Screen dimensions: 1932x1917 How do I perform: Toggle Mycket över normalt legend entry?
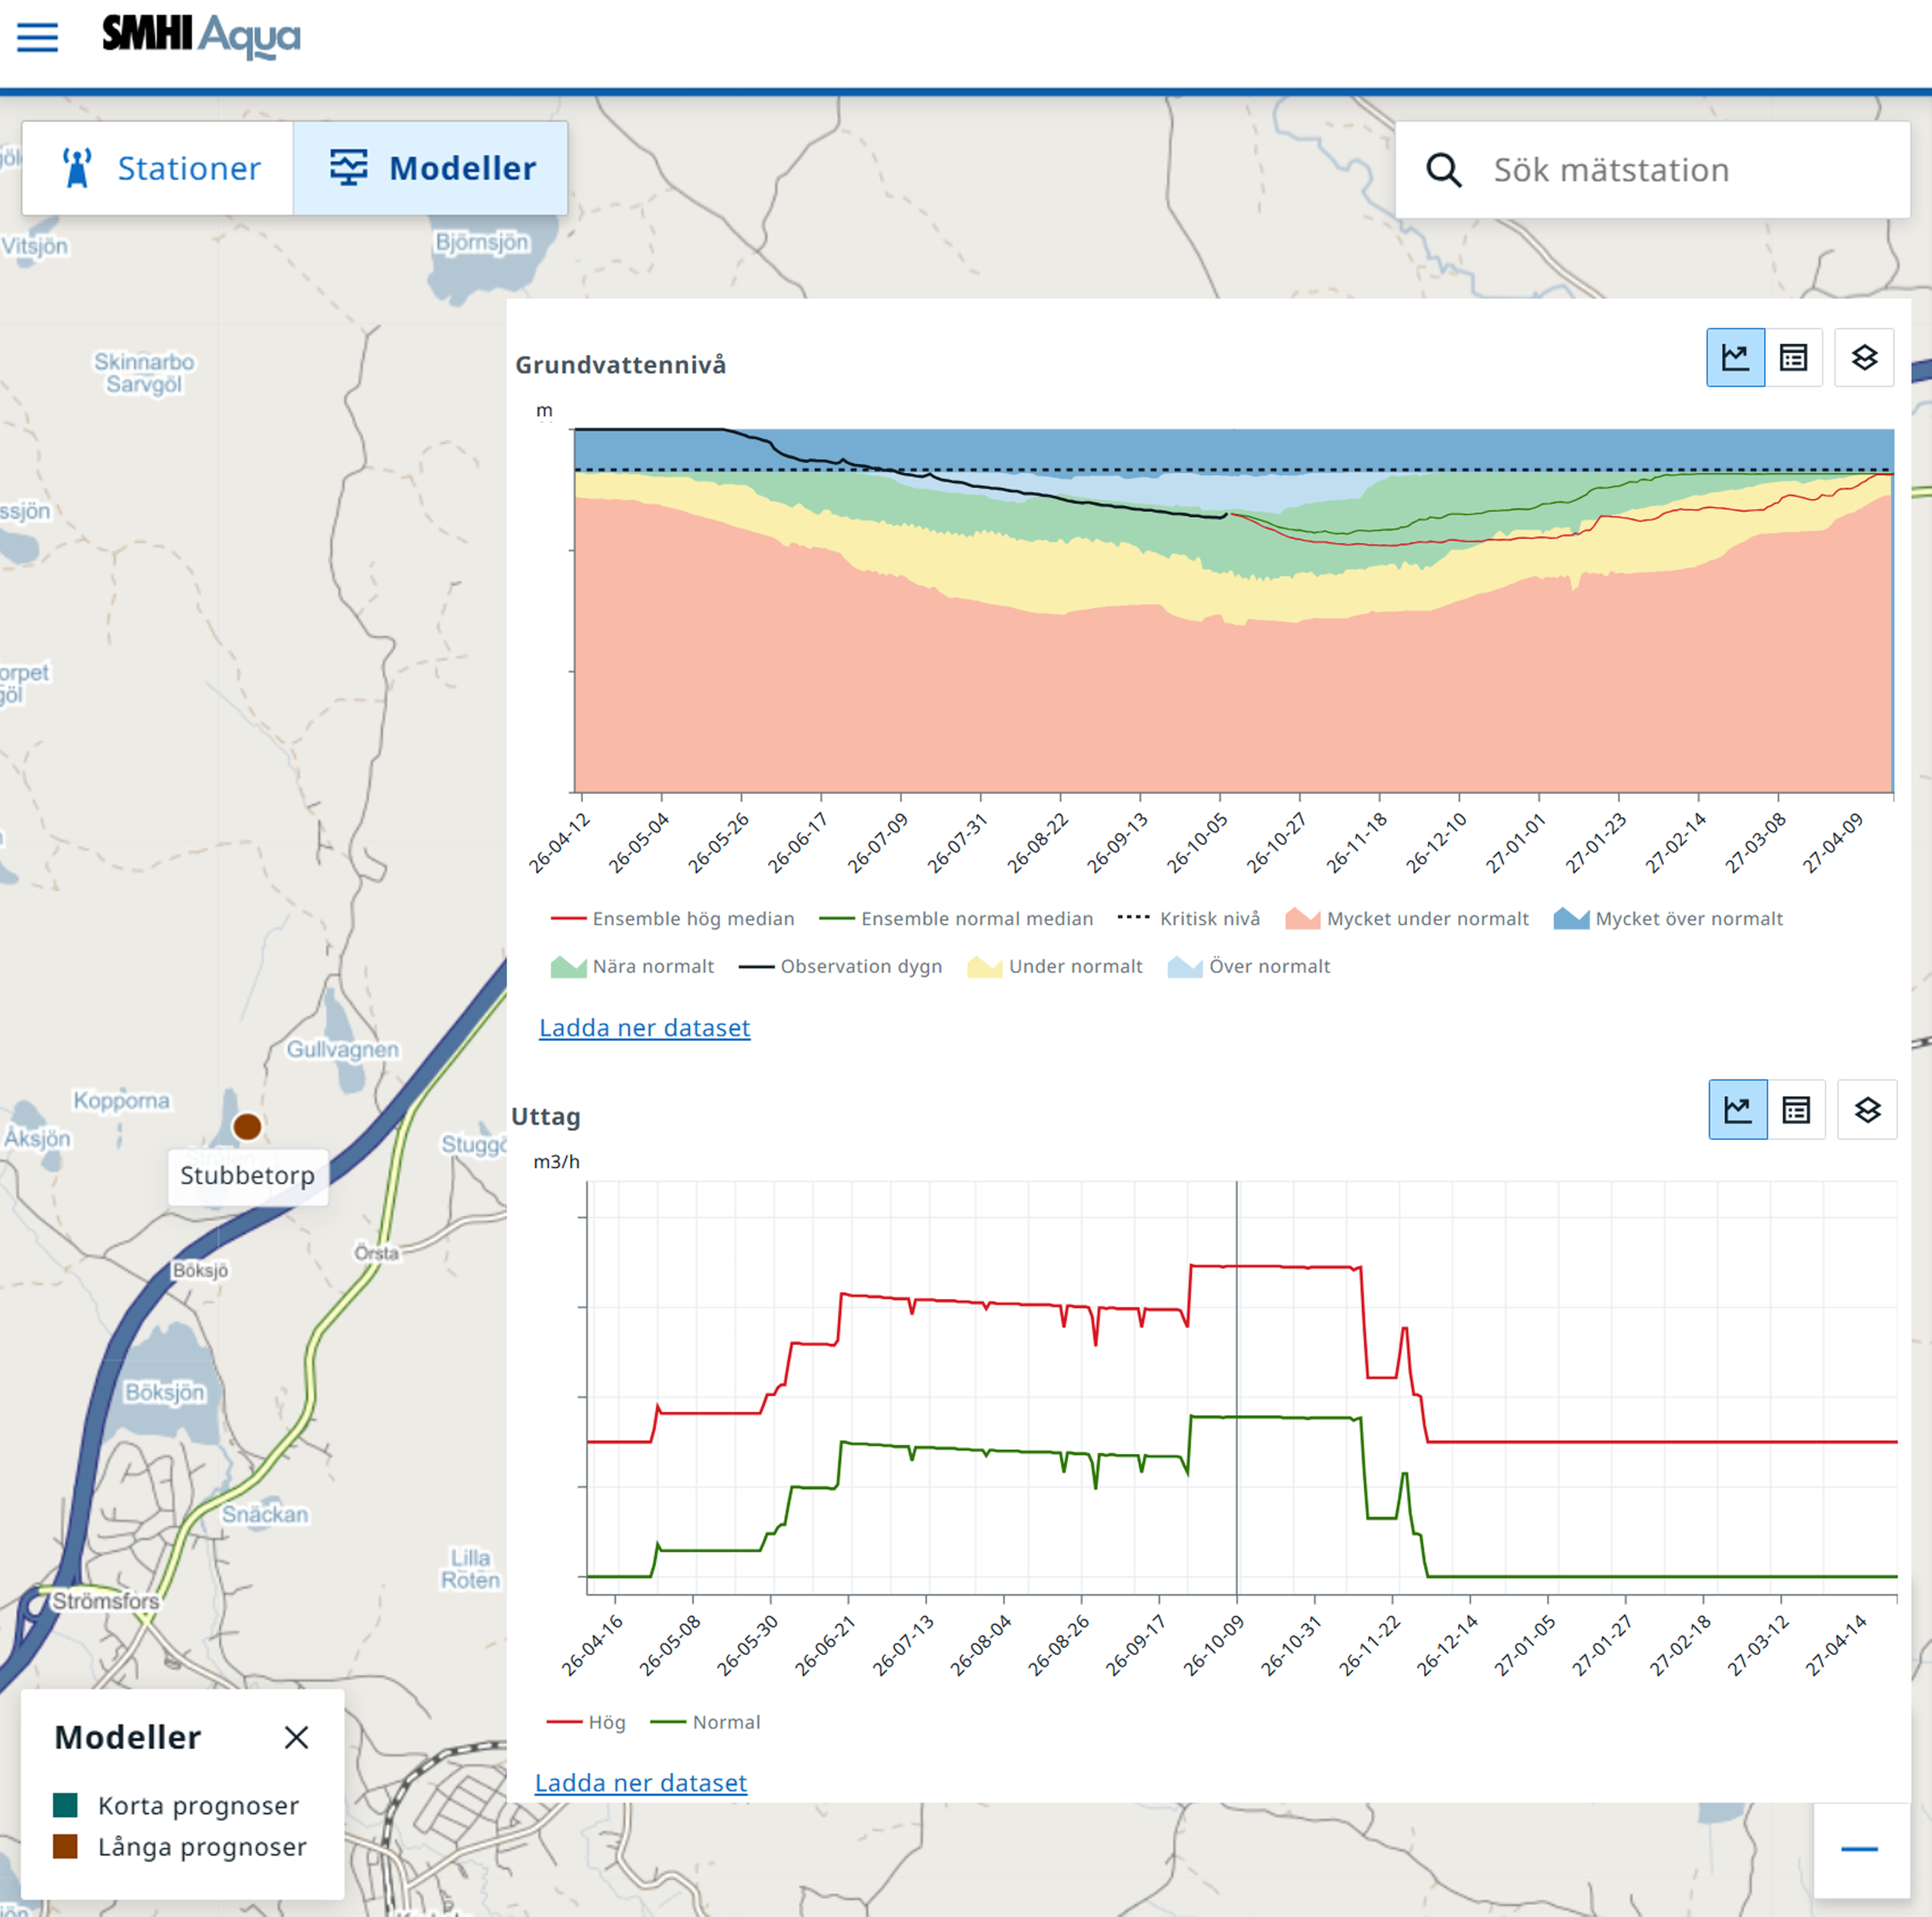pyautogui.click(x=1668, y=919)
